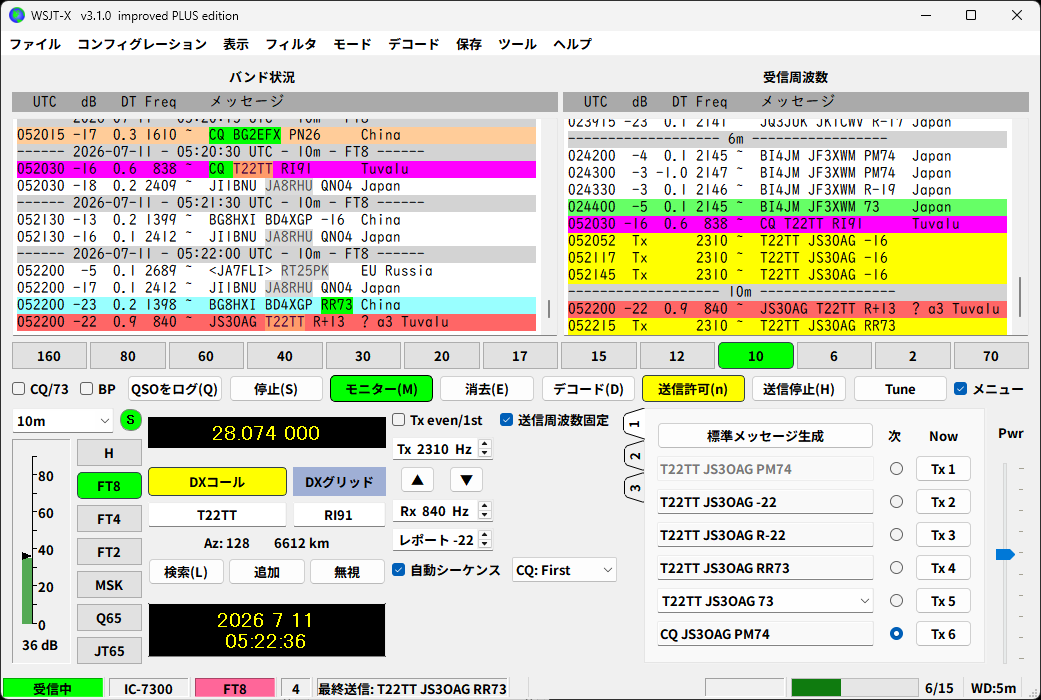
Task: Select the 40 meter band button
Action: (x=285, y=356)
